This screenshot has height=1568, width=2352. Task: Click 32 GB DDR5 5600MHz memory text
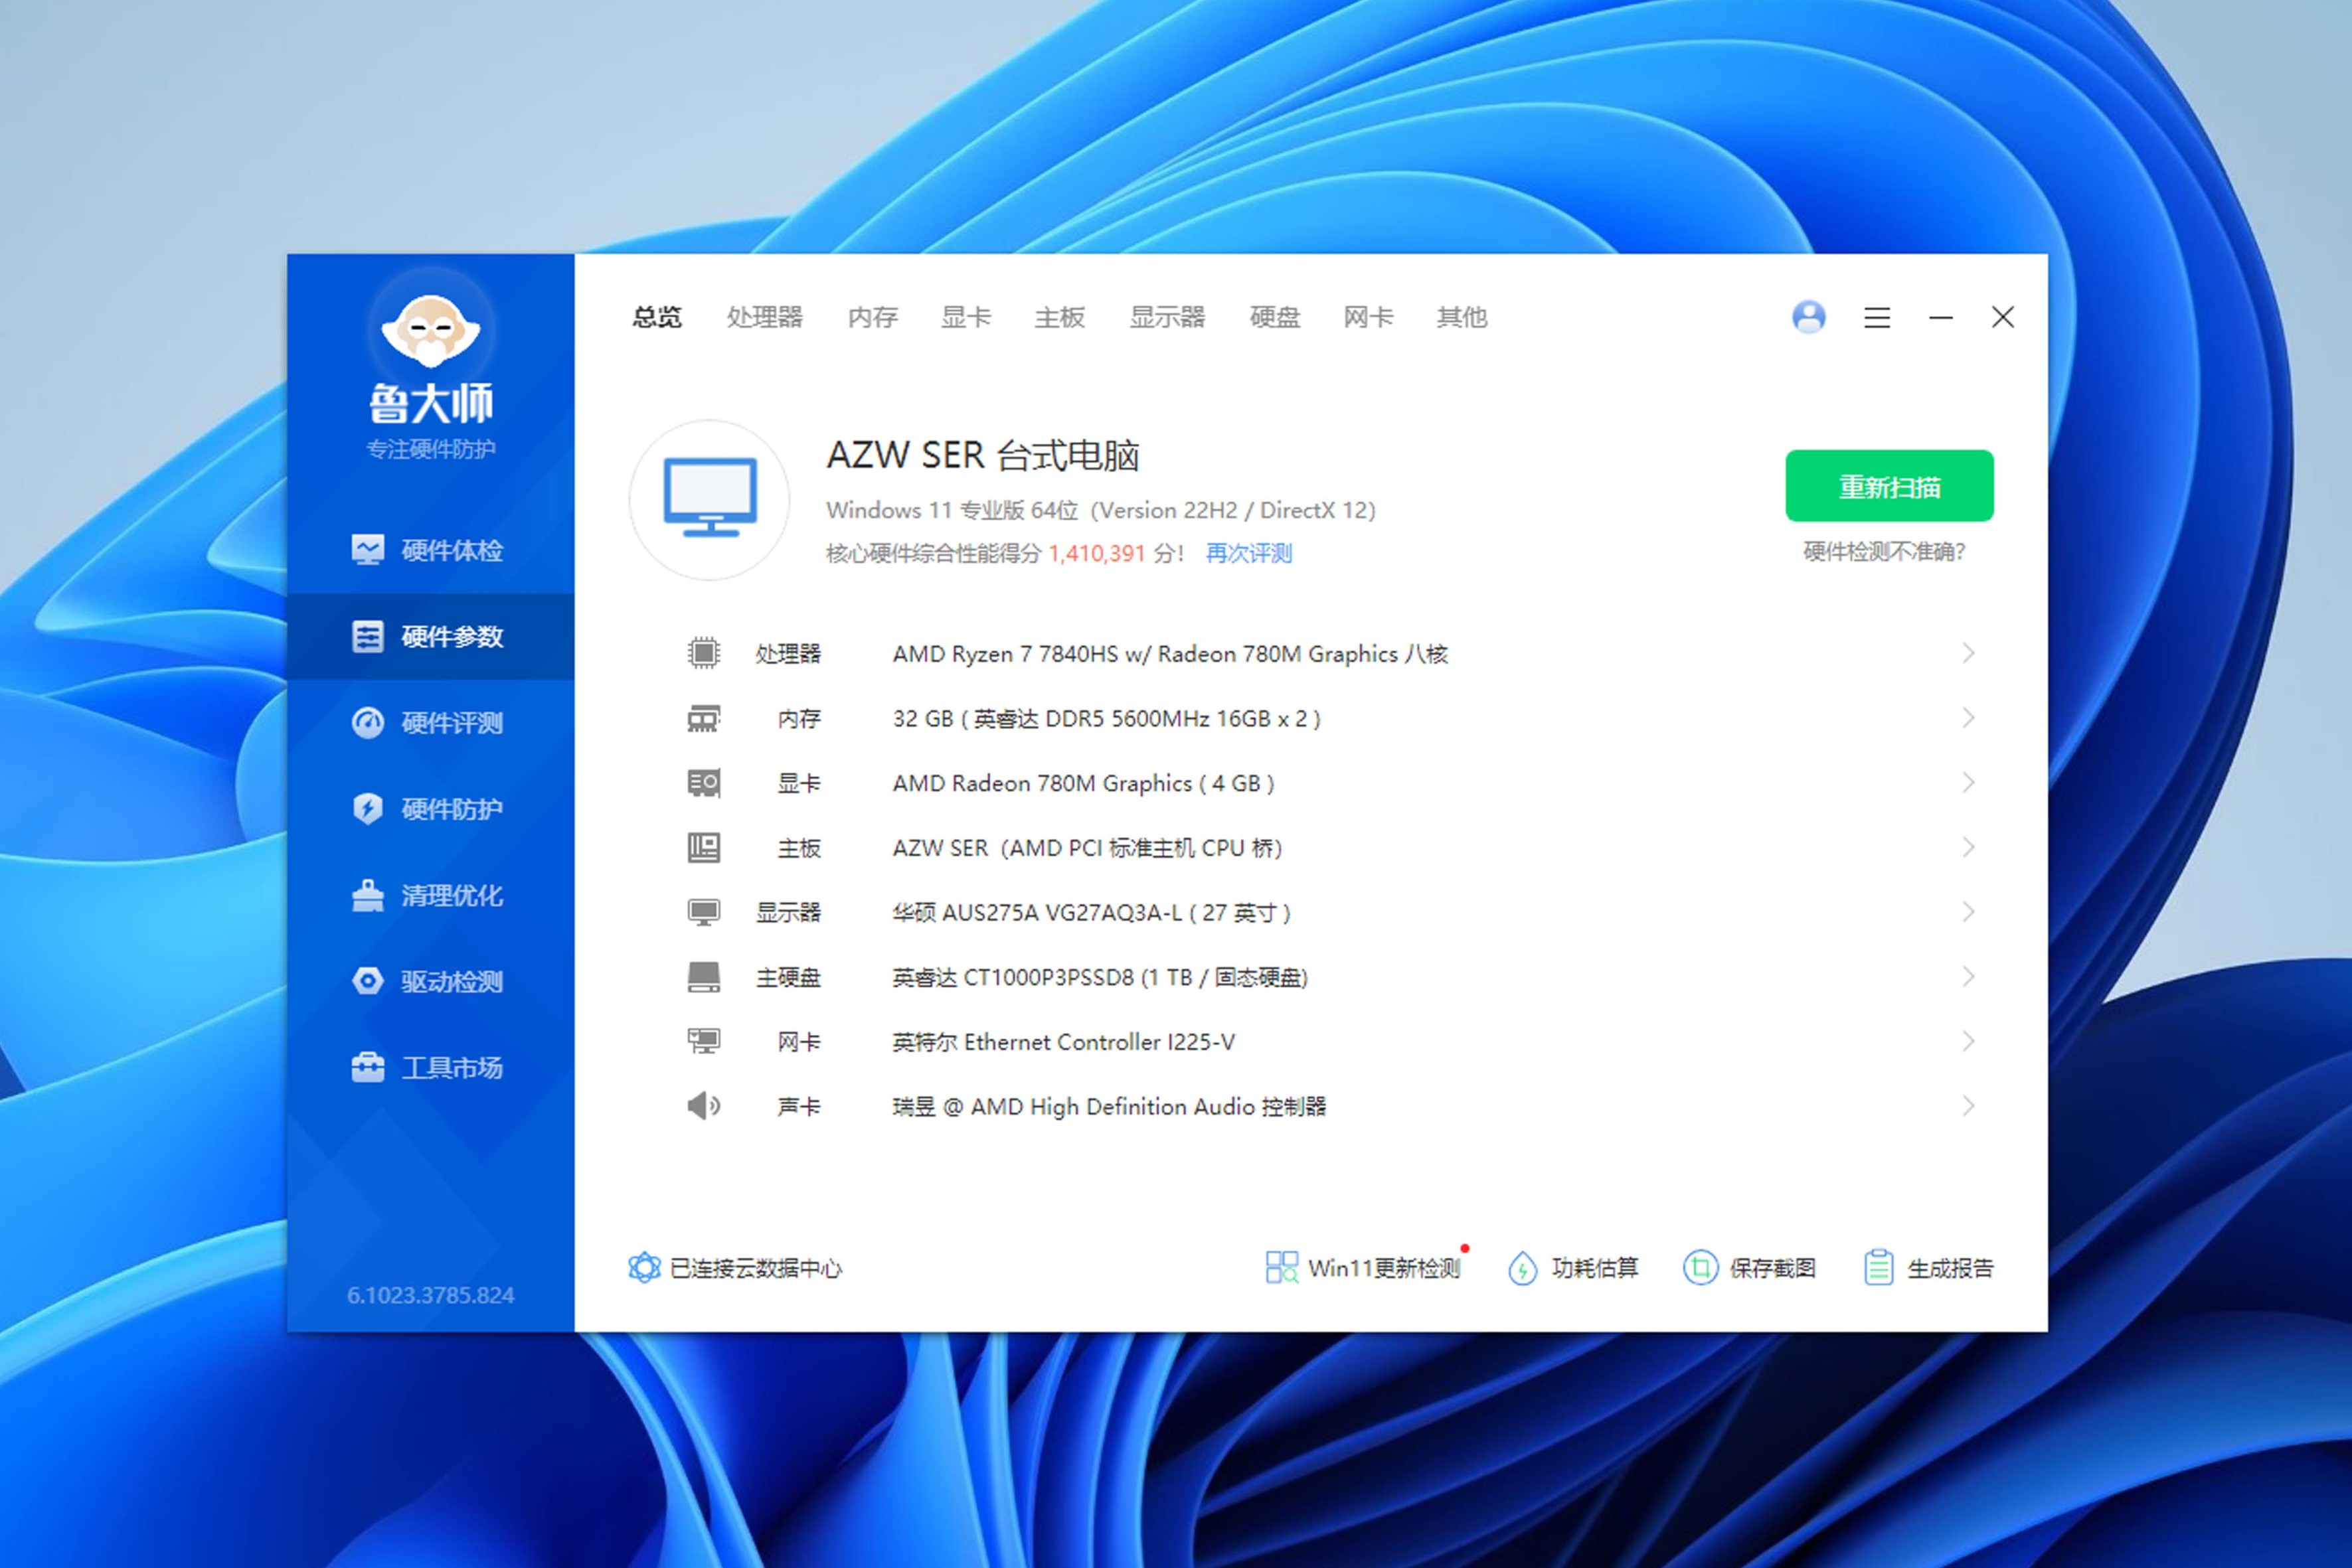point(1106,718)
